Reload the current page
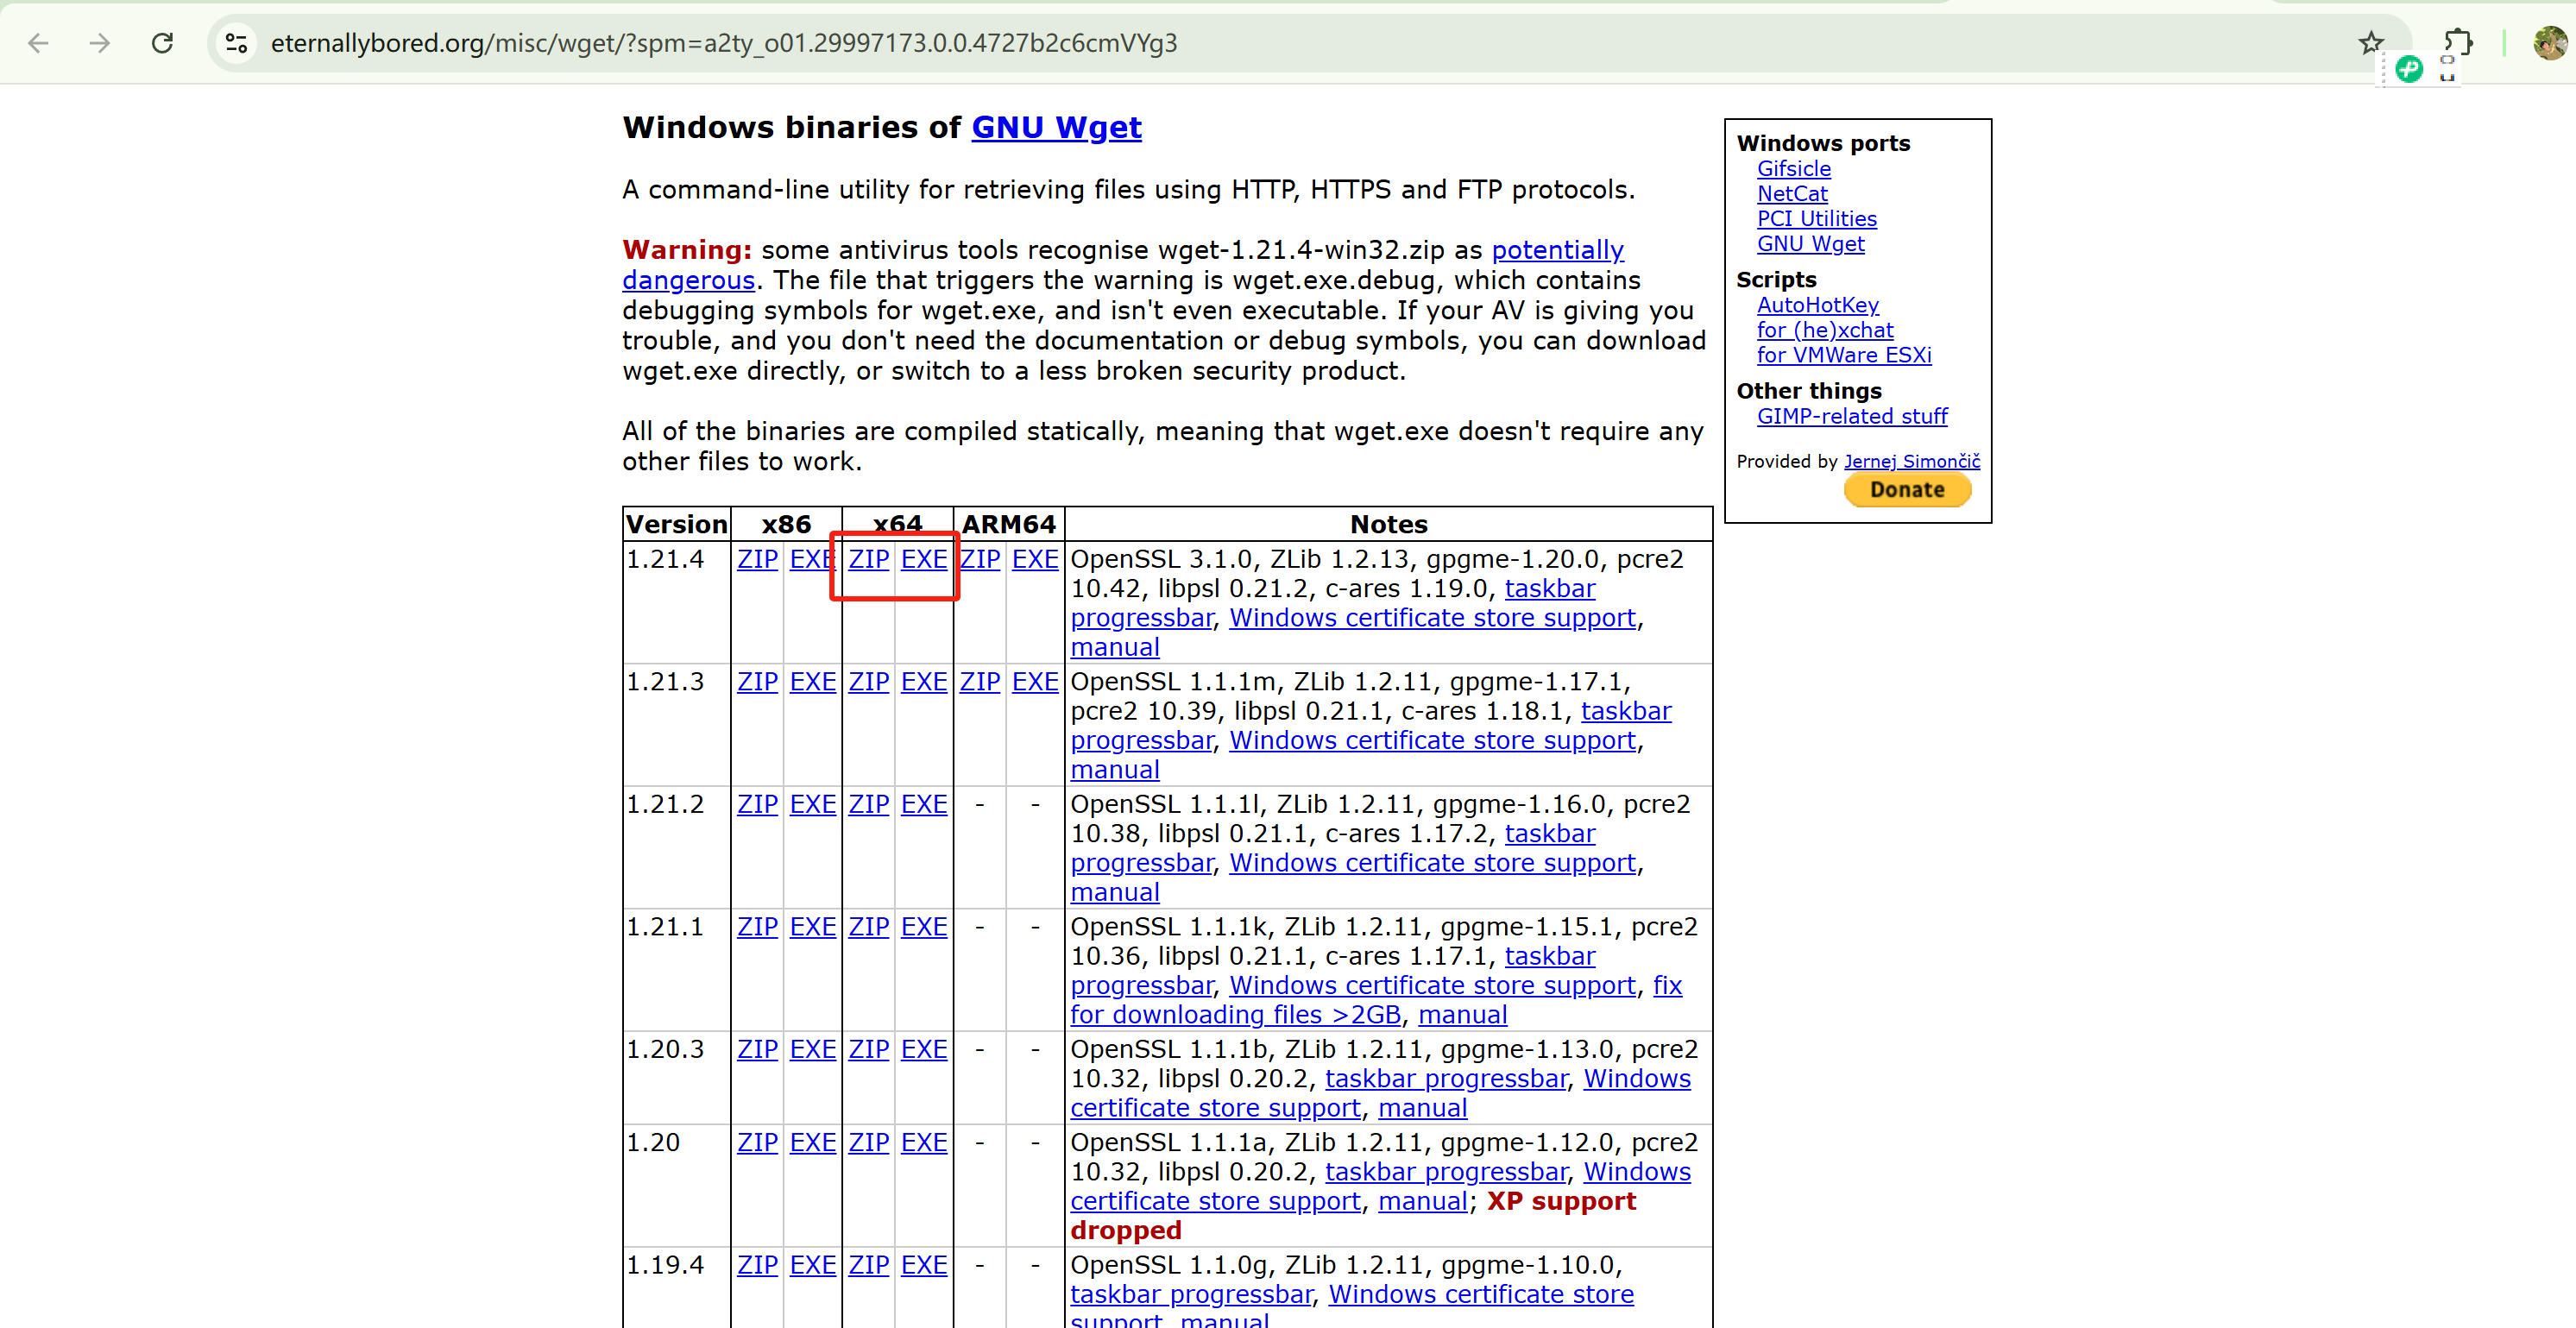2576x1328 pixels. point(162,43)
